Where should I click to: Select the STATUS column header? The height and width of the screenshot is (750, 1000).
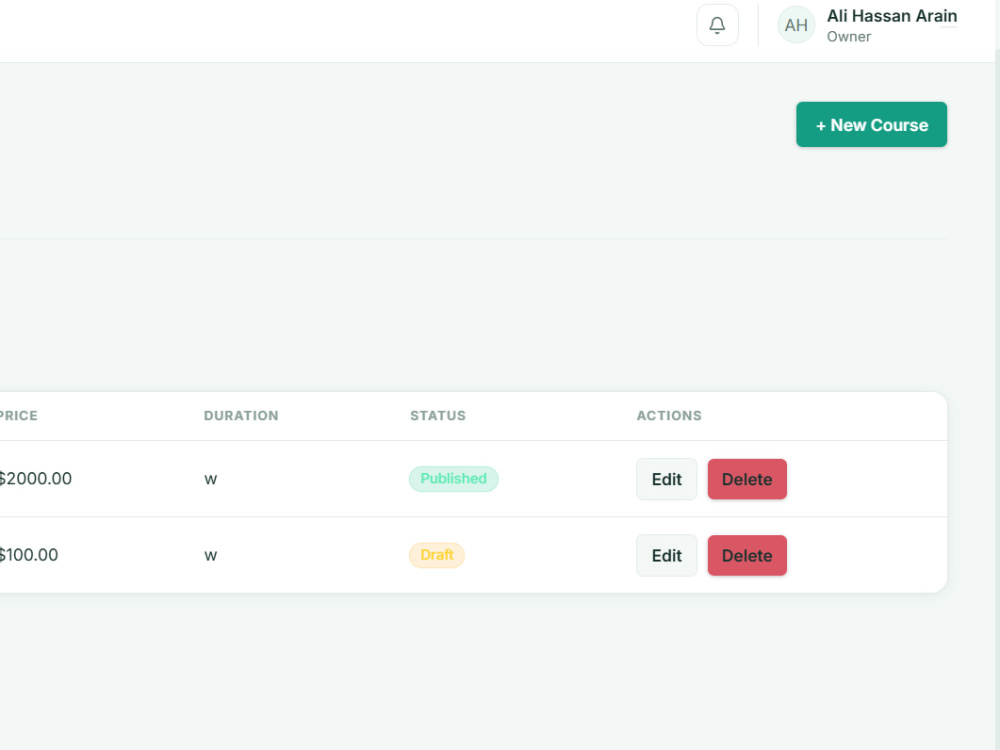pyautogui.click(x=438, y=416)
